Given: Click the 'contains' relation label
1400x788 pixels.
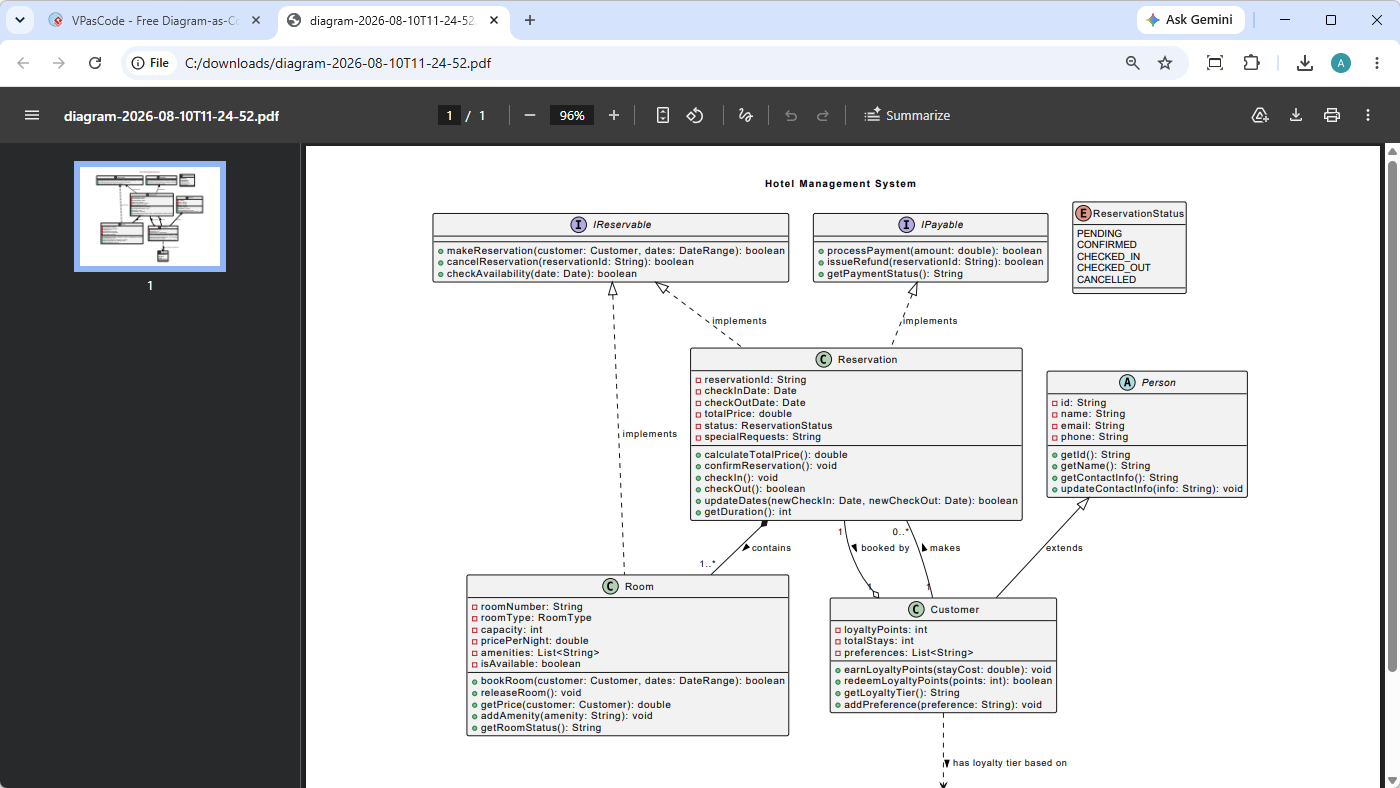Looking at the screenshot, I should coord(771,548).
